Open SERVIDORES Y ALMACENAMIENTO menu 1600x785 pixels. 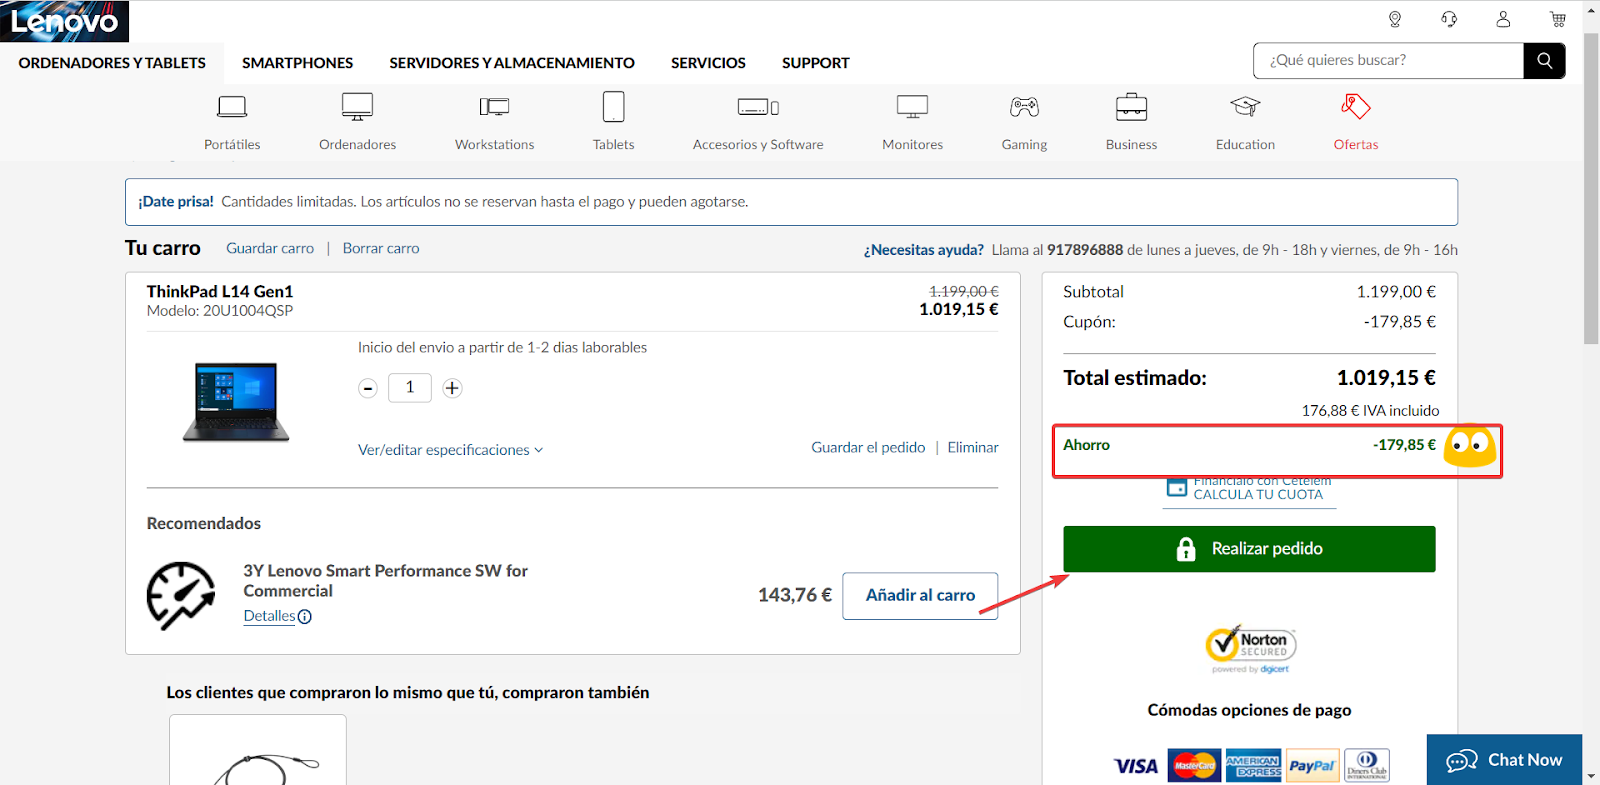512,63
